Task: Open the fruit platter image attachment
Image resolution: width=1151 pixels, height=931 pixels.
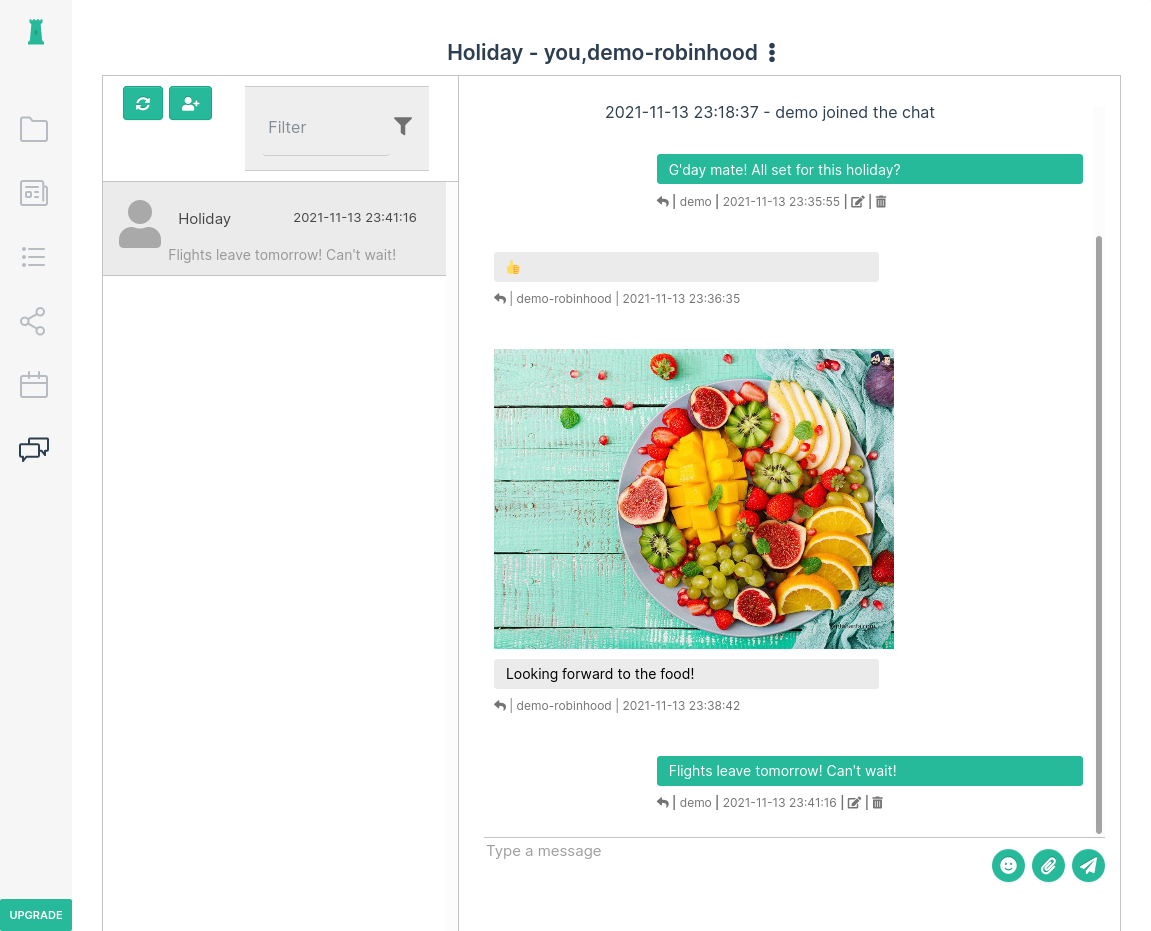Action: [x=693, y=499]
